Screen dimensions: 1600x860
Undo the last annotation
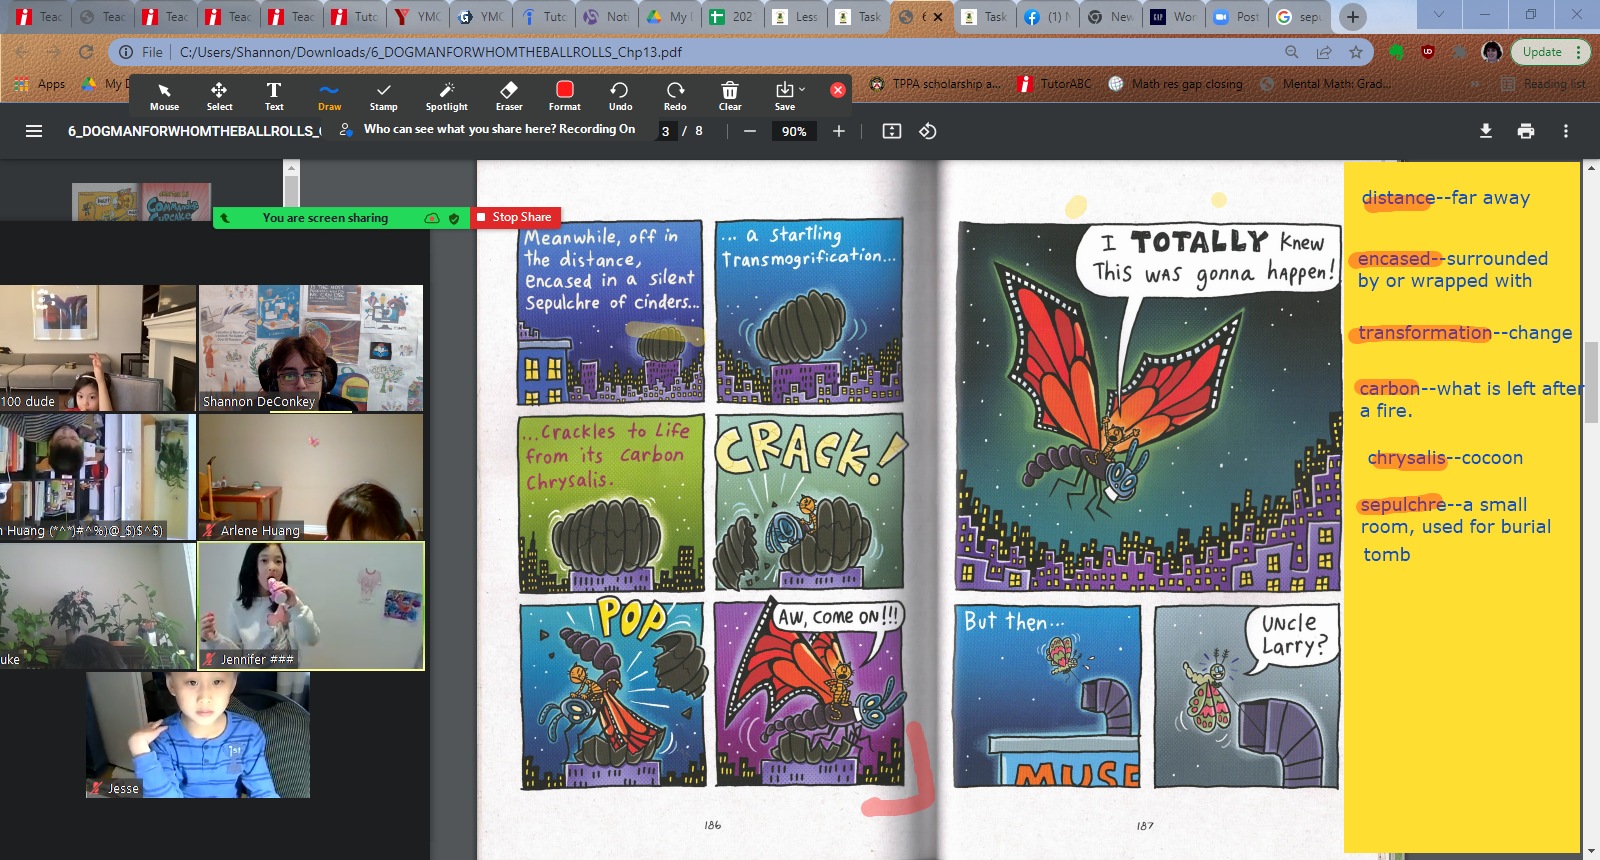(620, 96)
